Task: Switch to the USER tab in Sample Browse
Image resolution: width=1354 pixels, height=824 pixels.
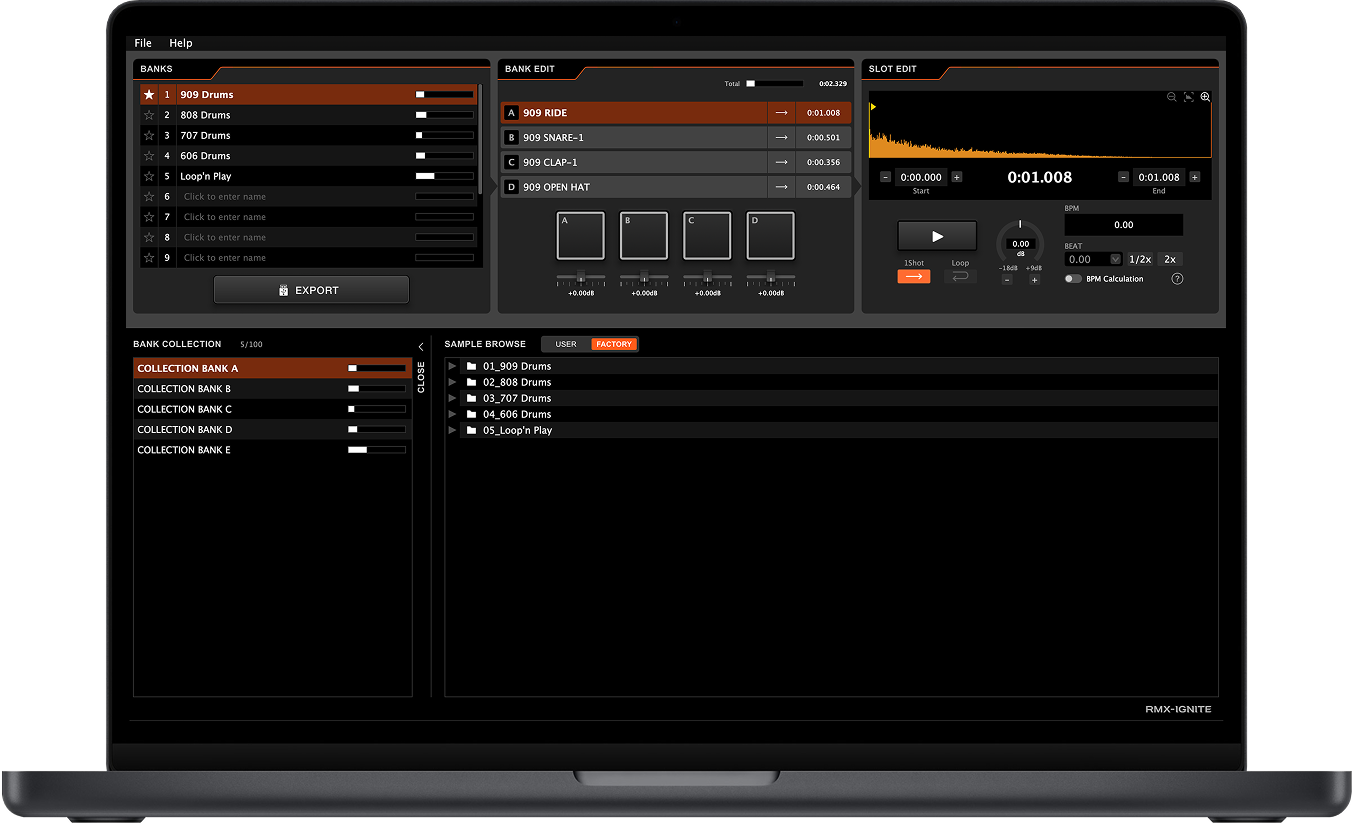Action: (566, 343)
